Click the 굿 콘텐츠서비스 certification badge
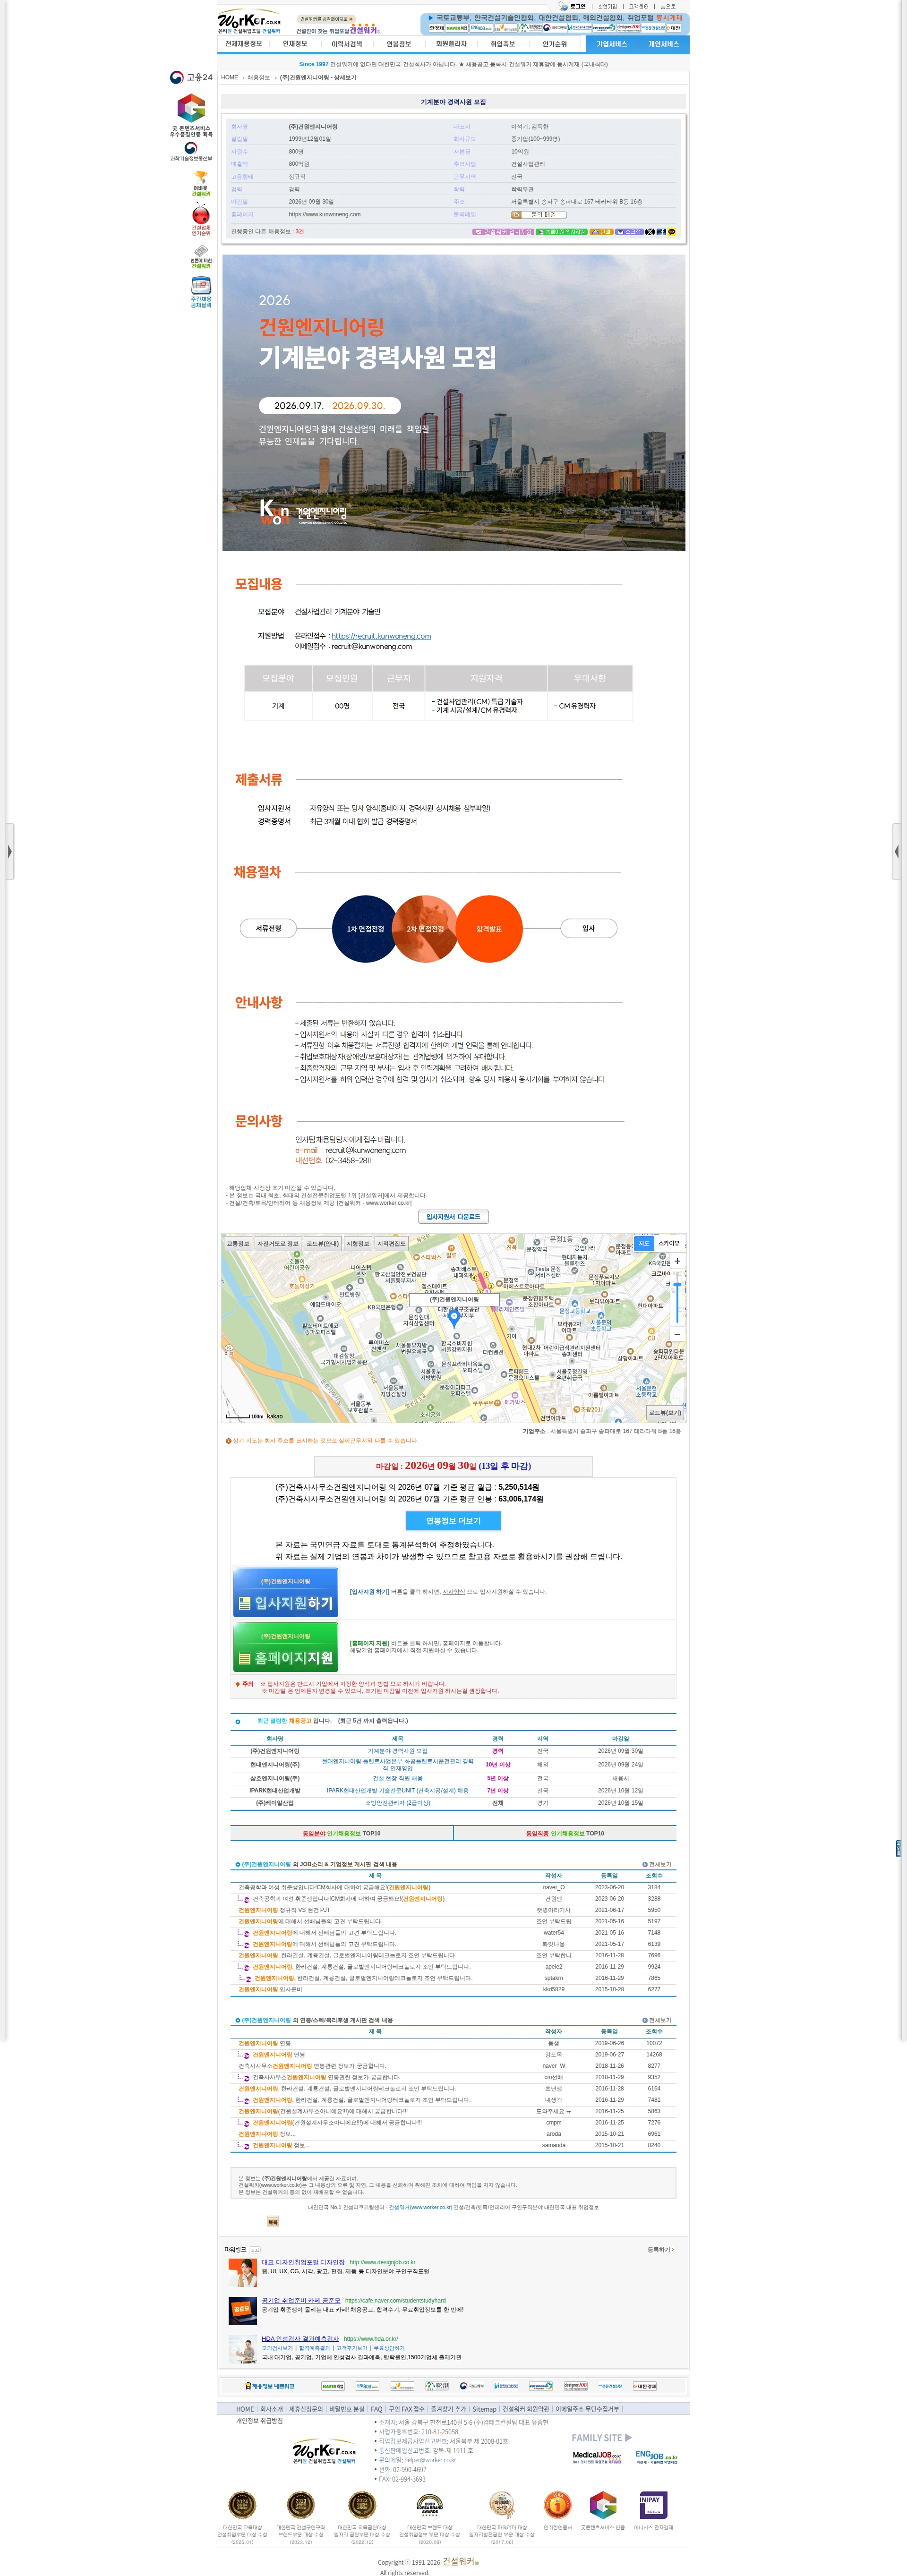Screen dimensions: 907x2576 [191, 115]
